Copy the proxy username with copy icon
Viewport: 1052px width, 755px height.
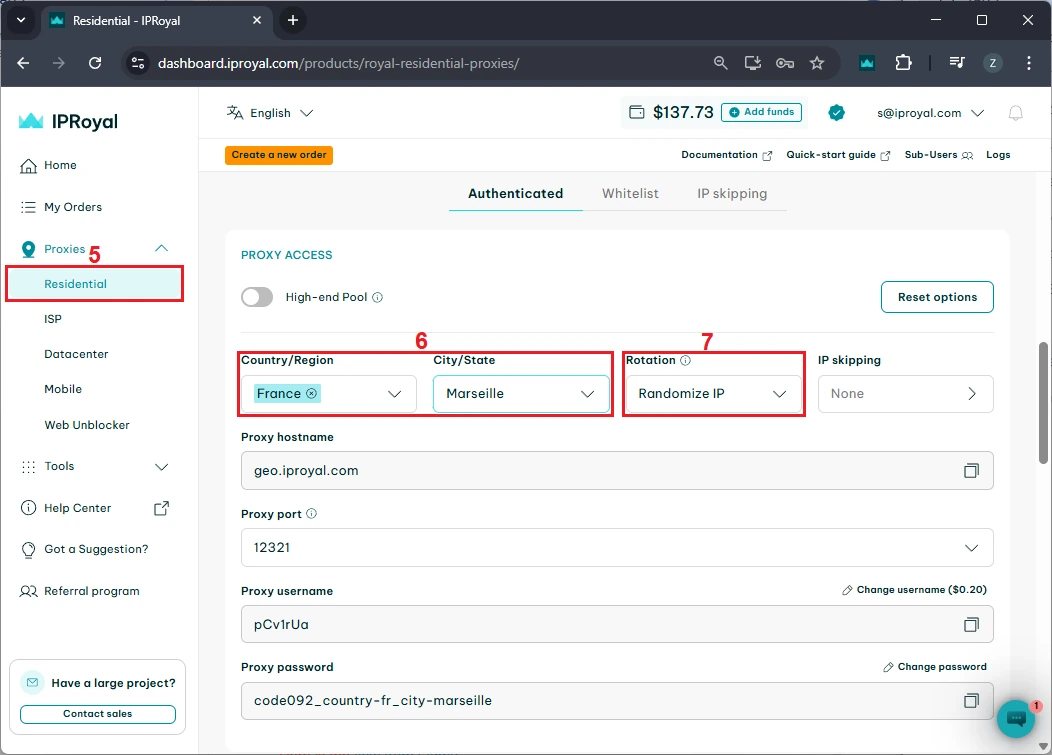tap(970, 624)
